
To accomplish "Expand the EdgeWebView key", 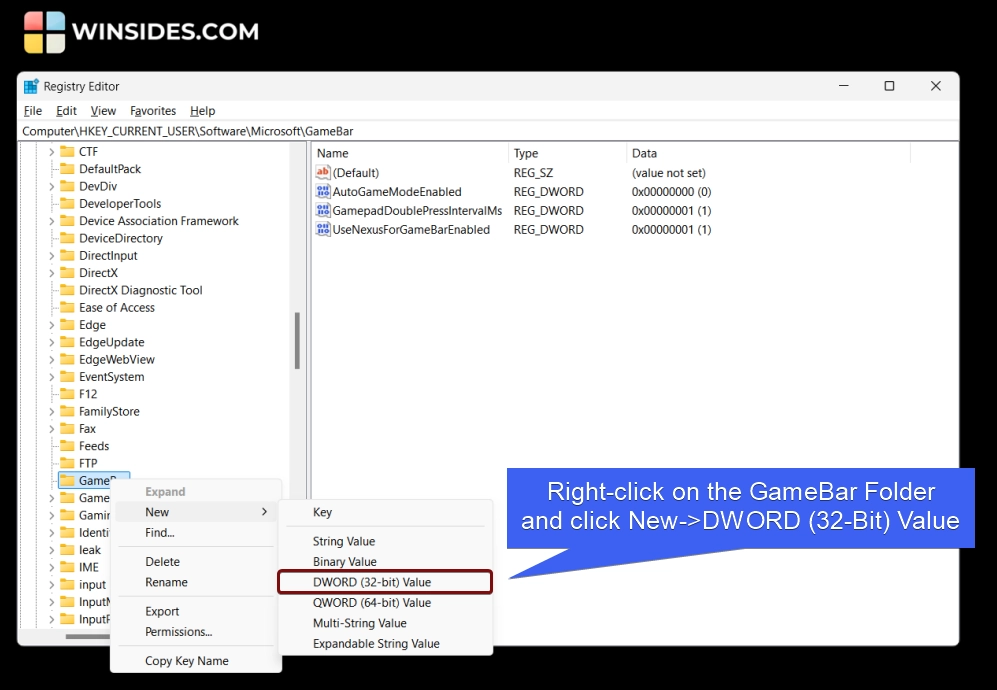I will (52, 359).
